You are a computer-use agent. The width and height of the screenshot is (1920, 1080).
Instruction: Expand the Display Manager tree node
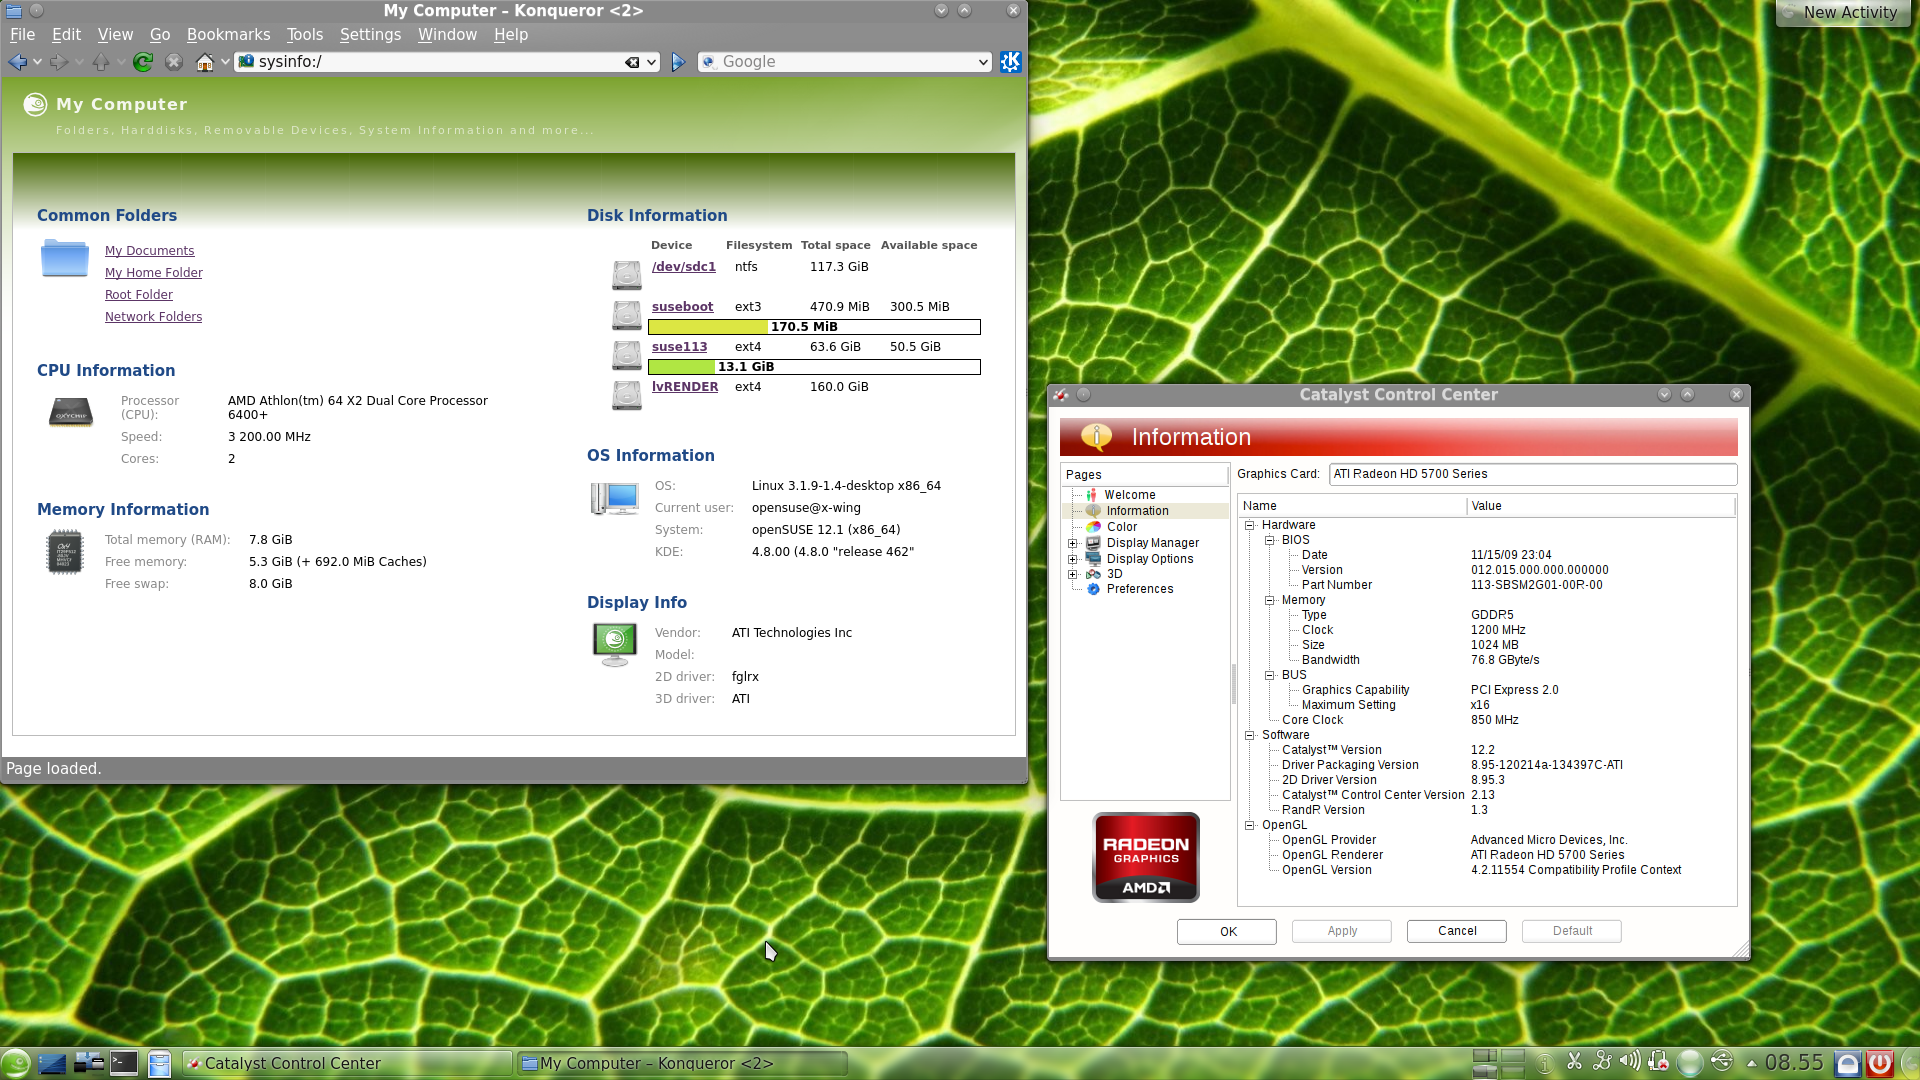click(x=1073, y=543)
